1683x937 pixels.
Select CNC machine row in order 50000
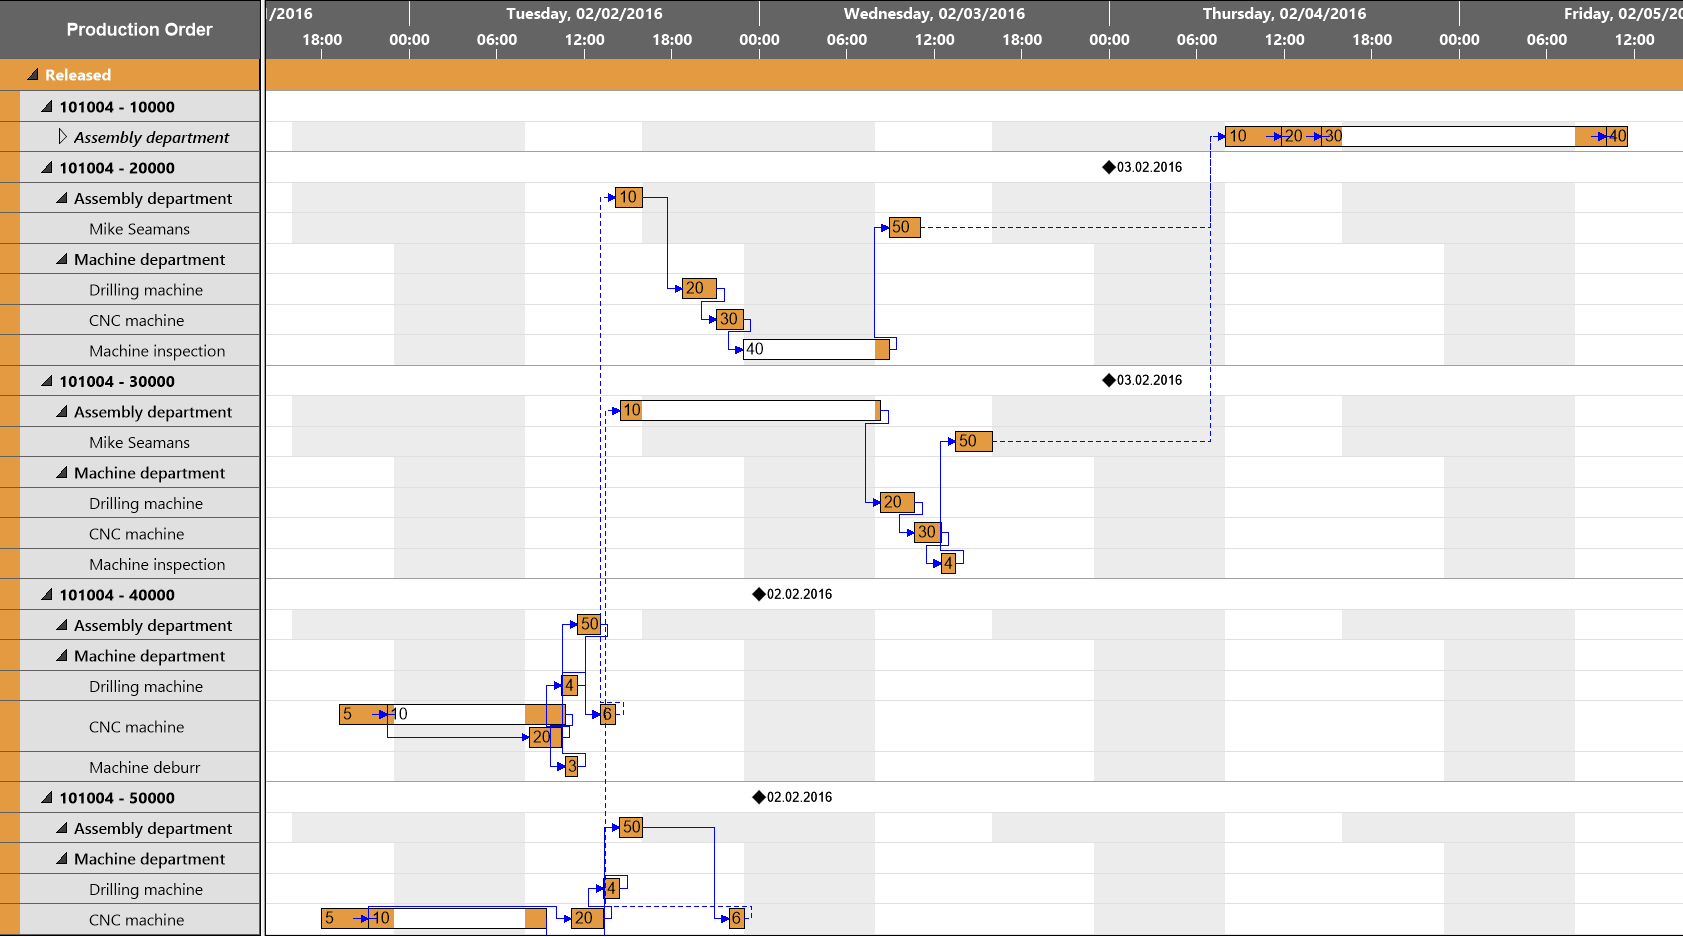139,920
